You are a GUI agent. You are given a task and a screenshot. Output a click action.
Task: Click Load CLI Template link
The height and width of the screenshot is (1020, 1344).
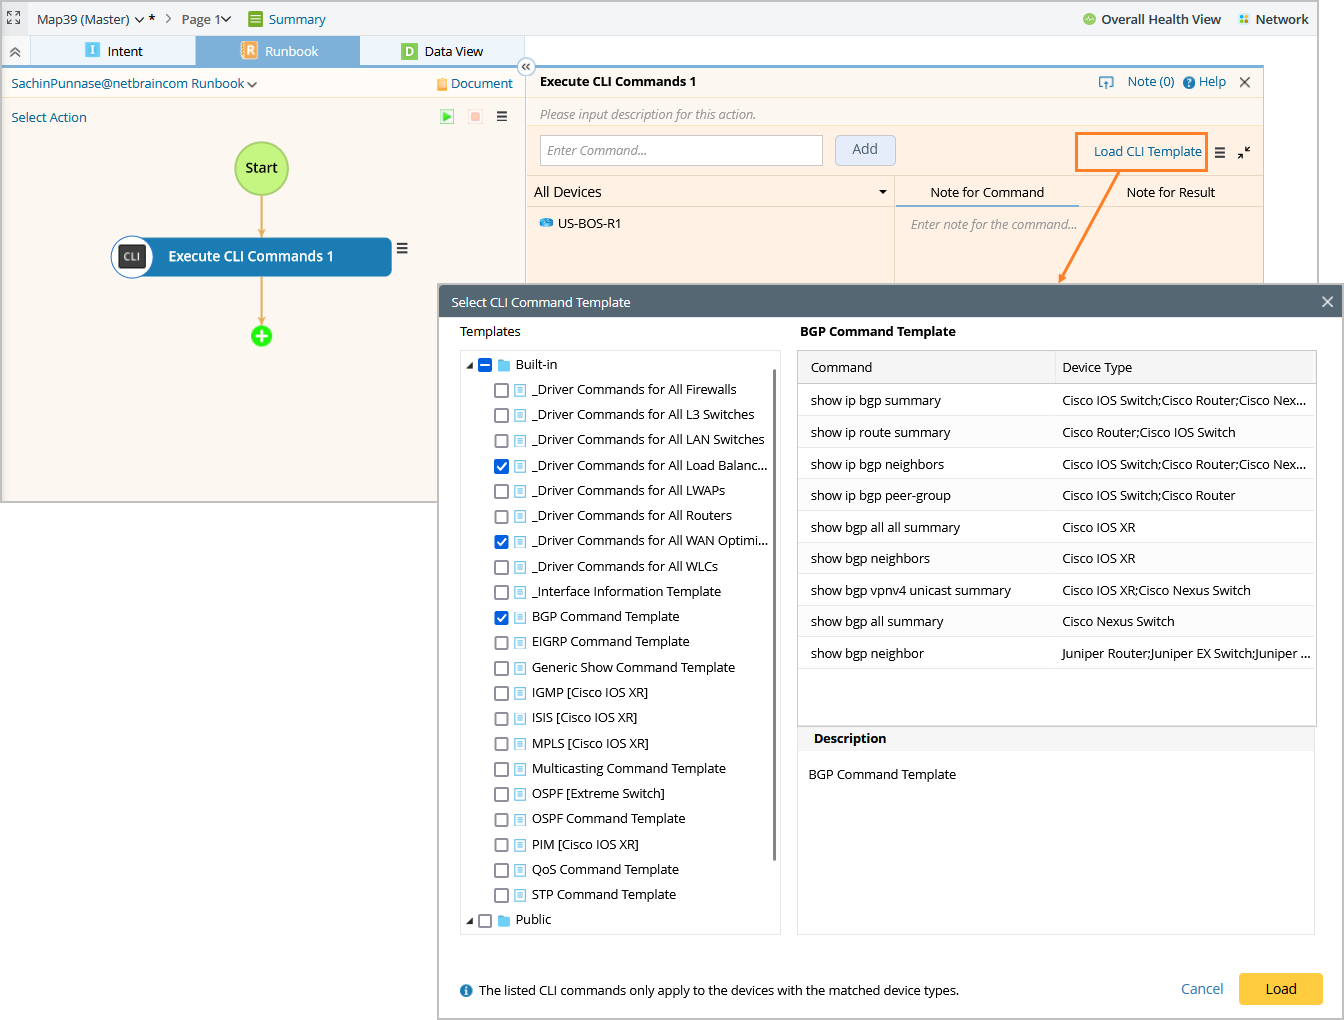click(x=1148, y=152)
